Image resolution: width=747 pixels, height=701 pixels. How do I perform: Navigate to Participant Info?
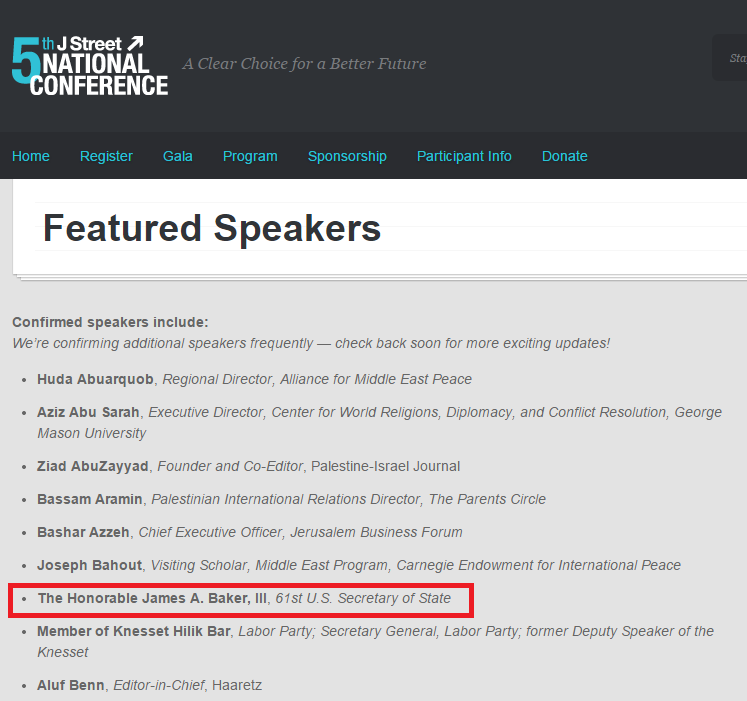pos(464,156)
